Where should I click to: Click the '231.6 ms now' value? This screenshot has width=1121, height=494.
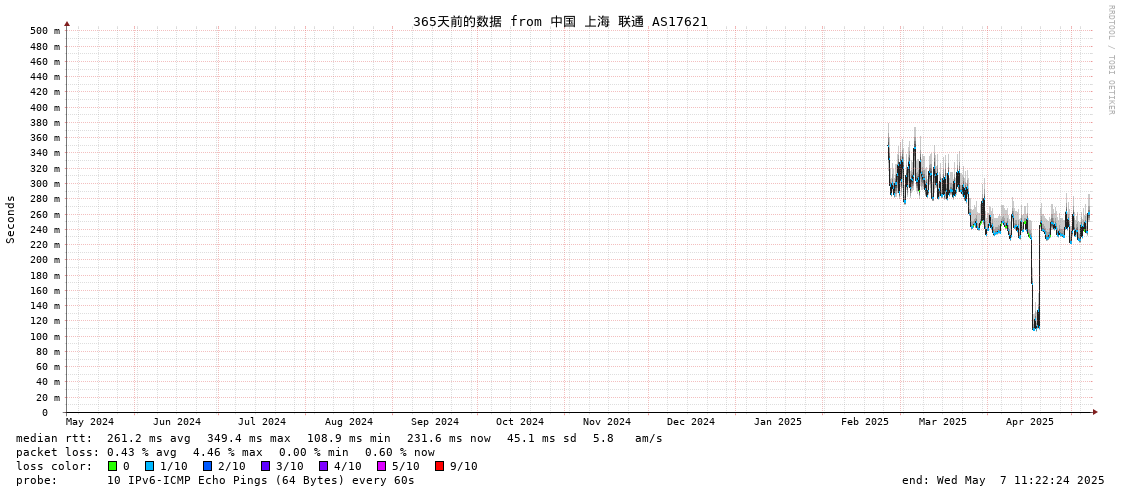449,438
